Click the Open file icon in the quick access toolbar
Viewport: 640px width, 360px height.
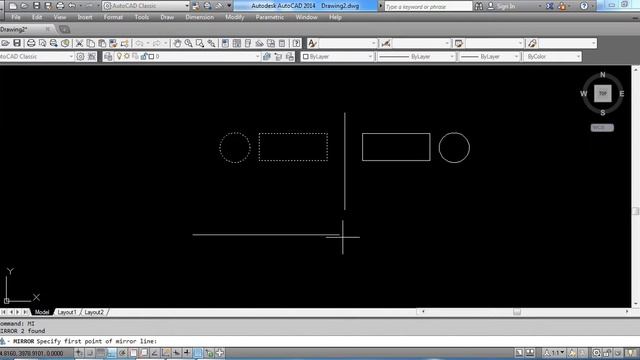[24, 6]
